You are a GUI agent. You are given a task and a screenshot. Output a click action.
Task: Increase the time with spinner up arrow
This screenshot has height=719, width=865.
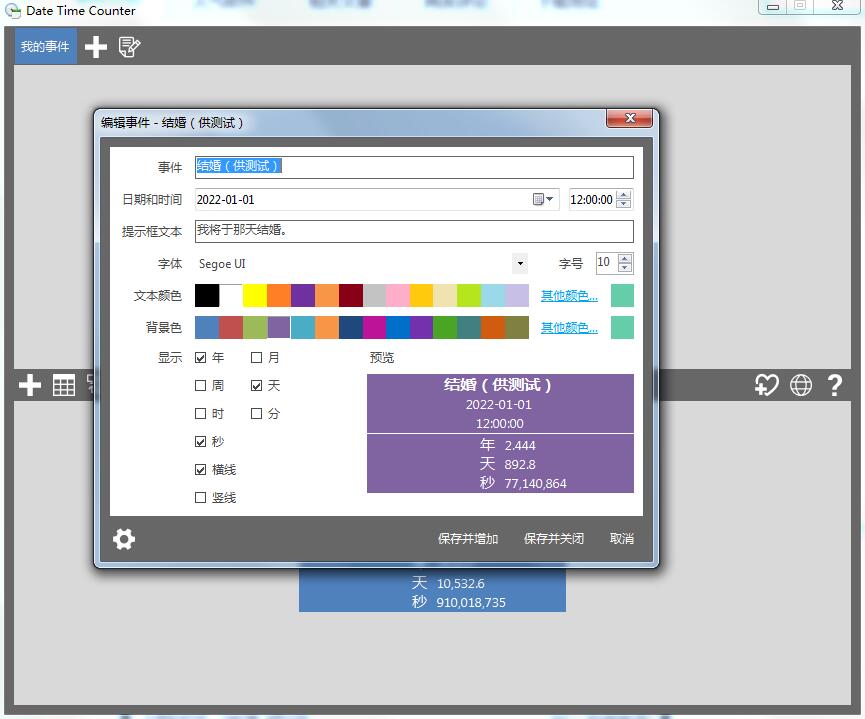(624, 195)
